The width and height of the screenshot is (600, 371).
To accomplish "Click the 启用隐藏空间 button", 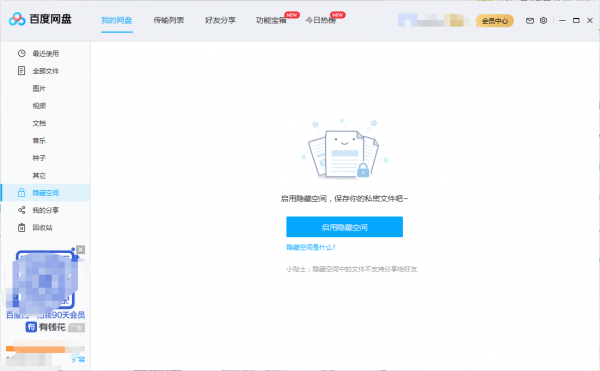I will 344,227.
